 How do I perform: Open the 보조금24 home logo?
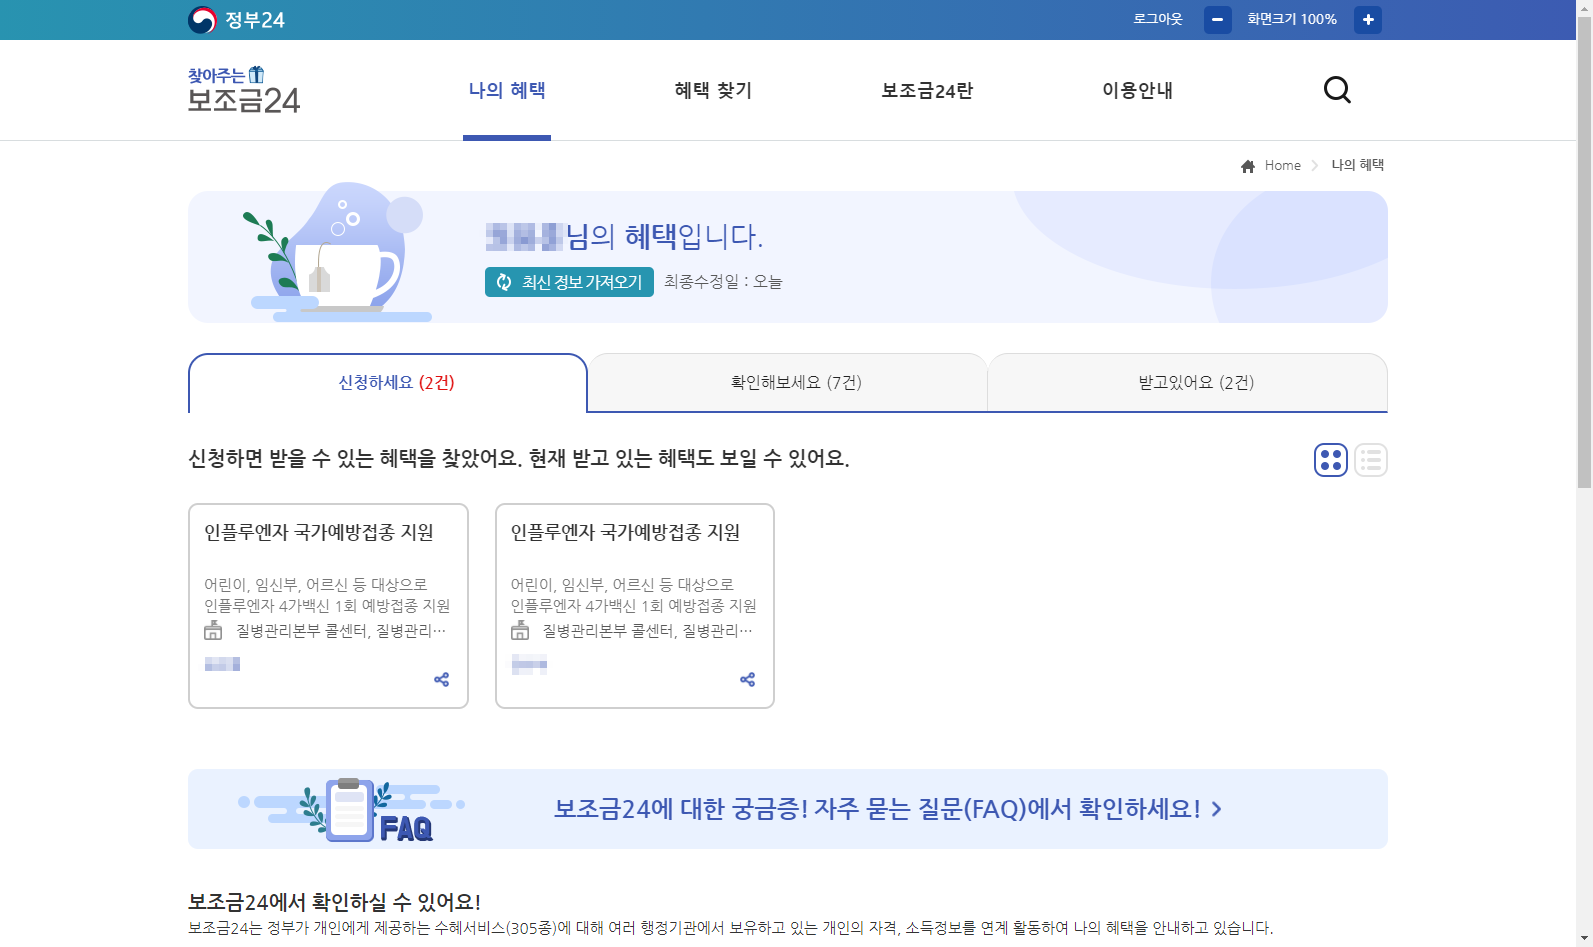[244, 90]
